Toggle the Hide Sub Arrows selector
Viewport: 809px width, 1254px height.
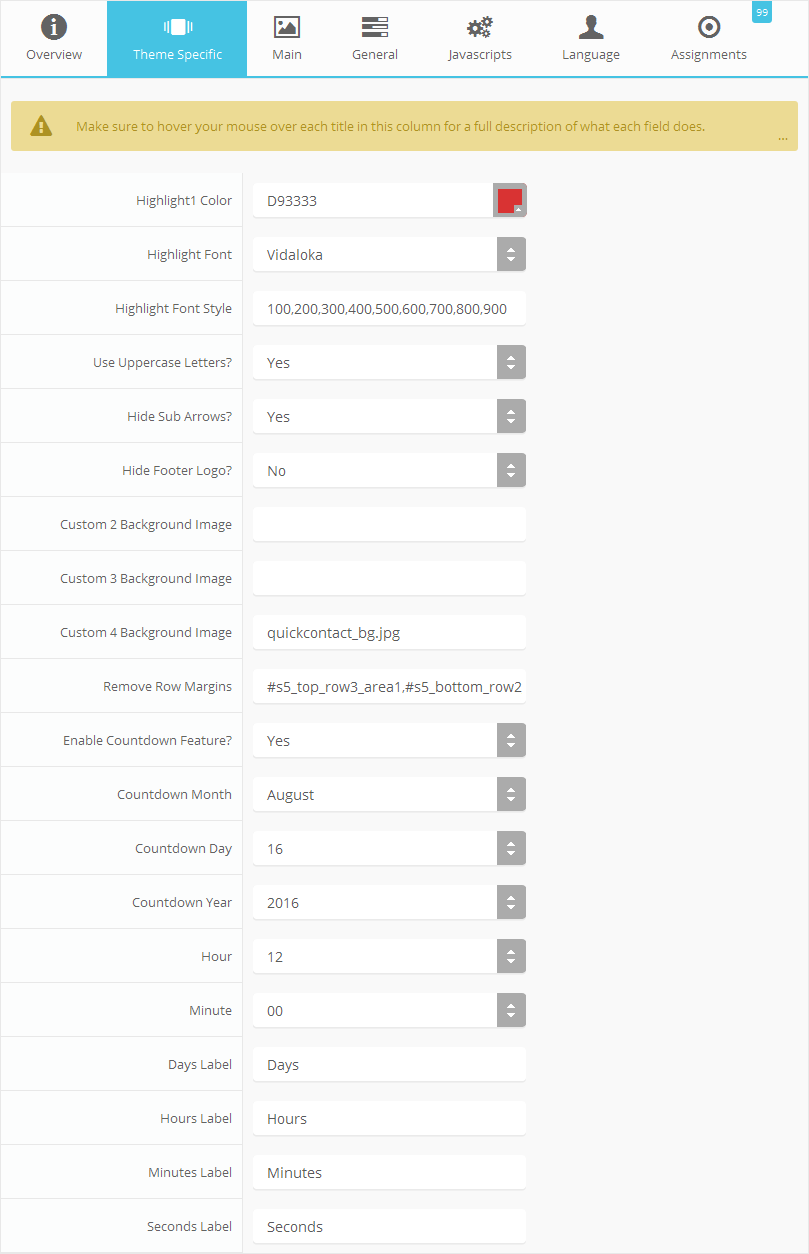coord(389,416)
